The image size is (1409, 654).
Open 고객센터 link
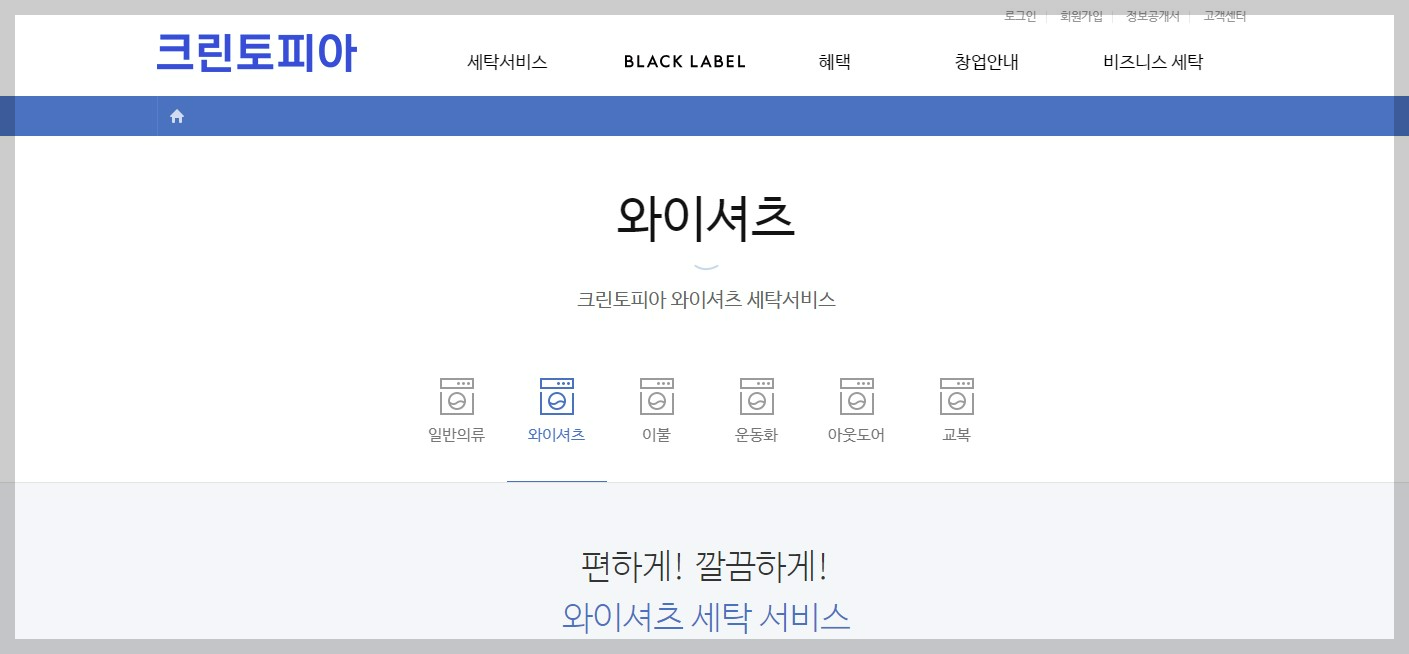click(1224, 16)
